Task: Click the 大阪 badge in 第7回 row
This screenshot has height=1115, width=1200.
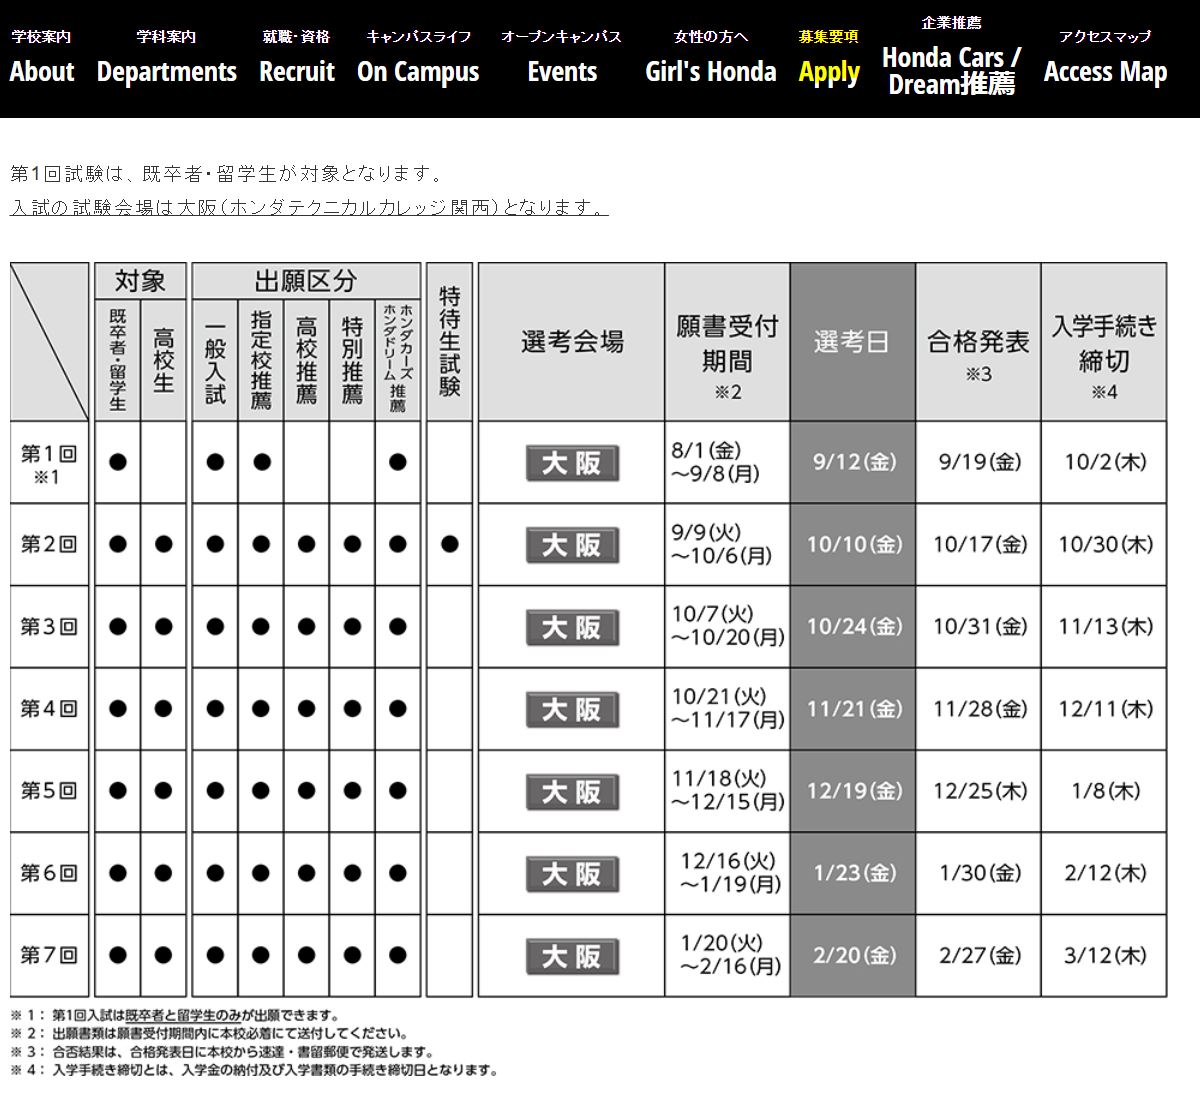Action: click(572, 956)
